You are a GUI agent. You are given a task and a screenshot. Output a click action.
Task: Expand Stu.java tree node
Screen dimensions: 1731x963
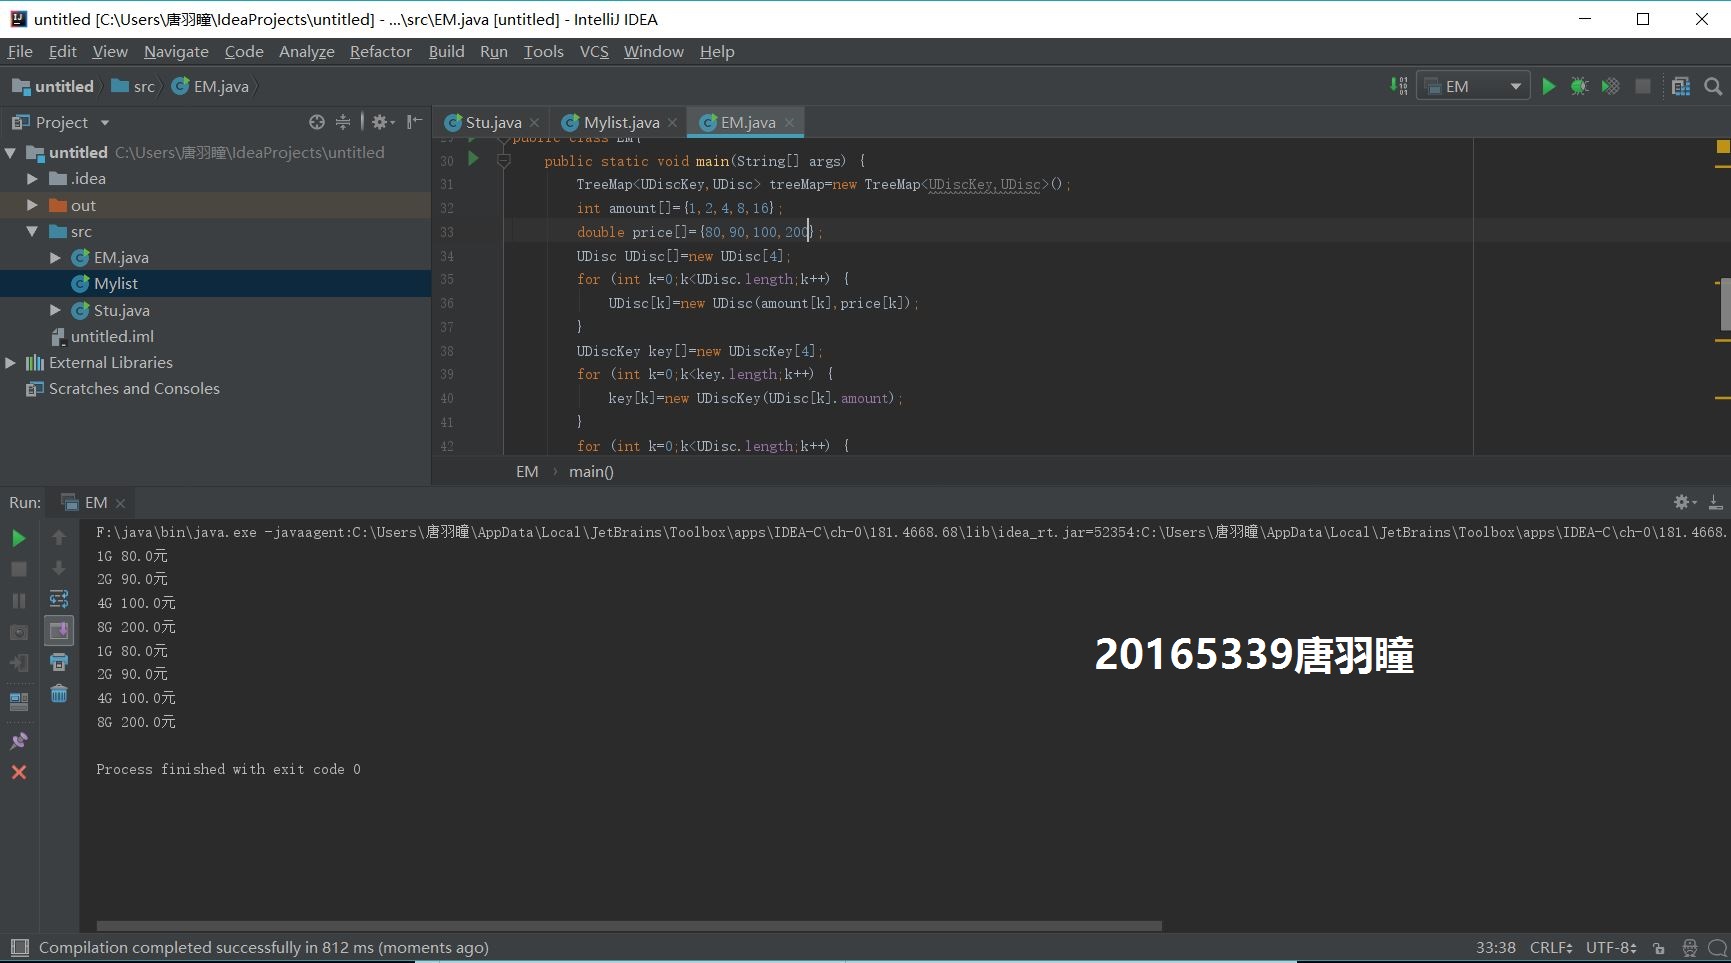pos(55,310)
